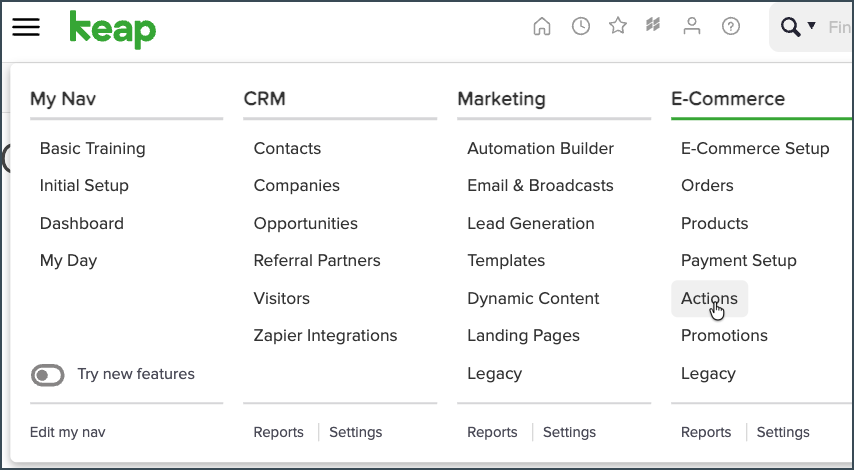Open Promotions
Screen dimensions: 854x470
(x=724, y=335)
